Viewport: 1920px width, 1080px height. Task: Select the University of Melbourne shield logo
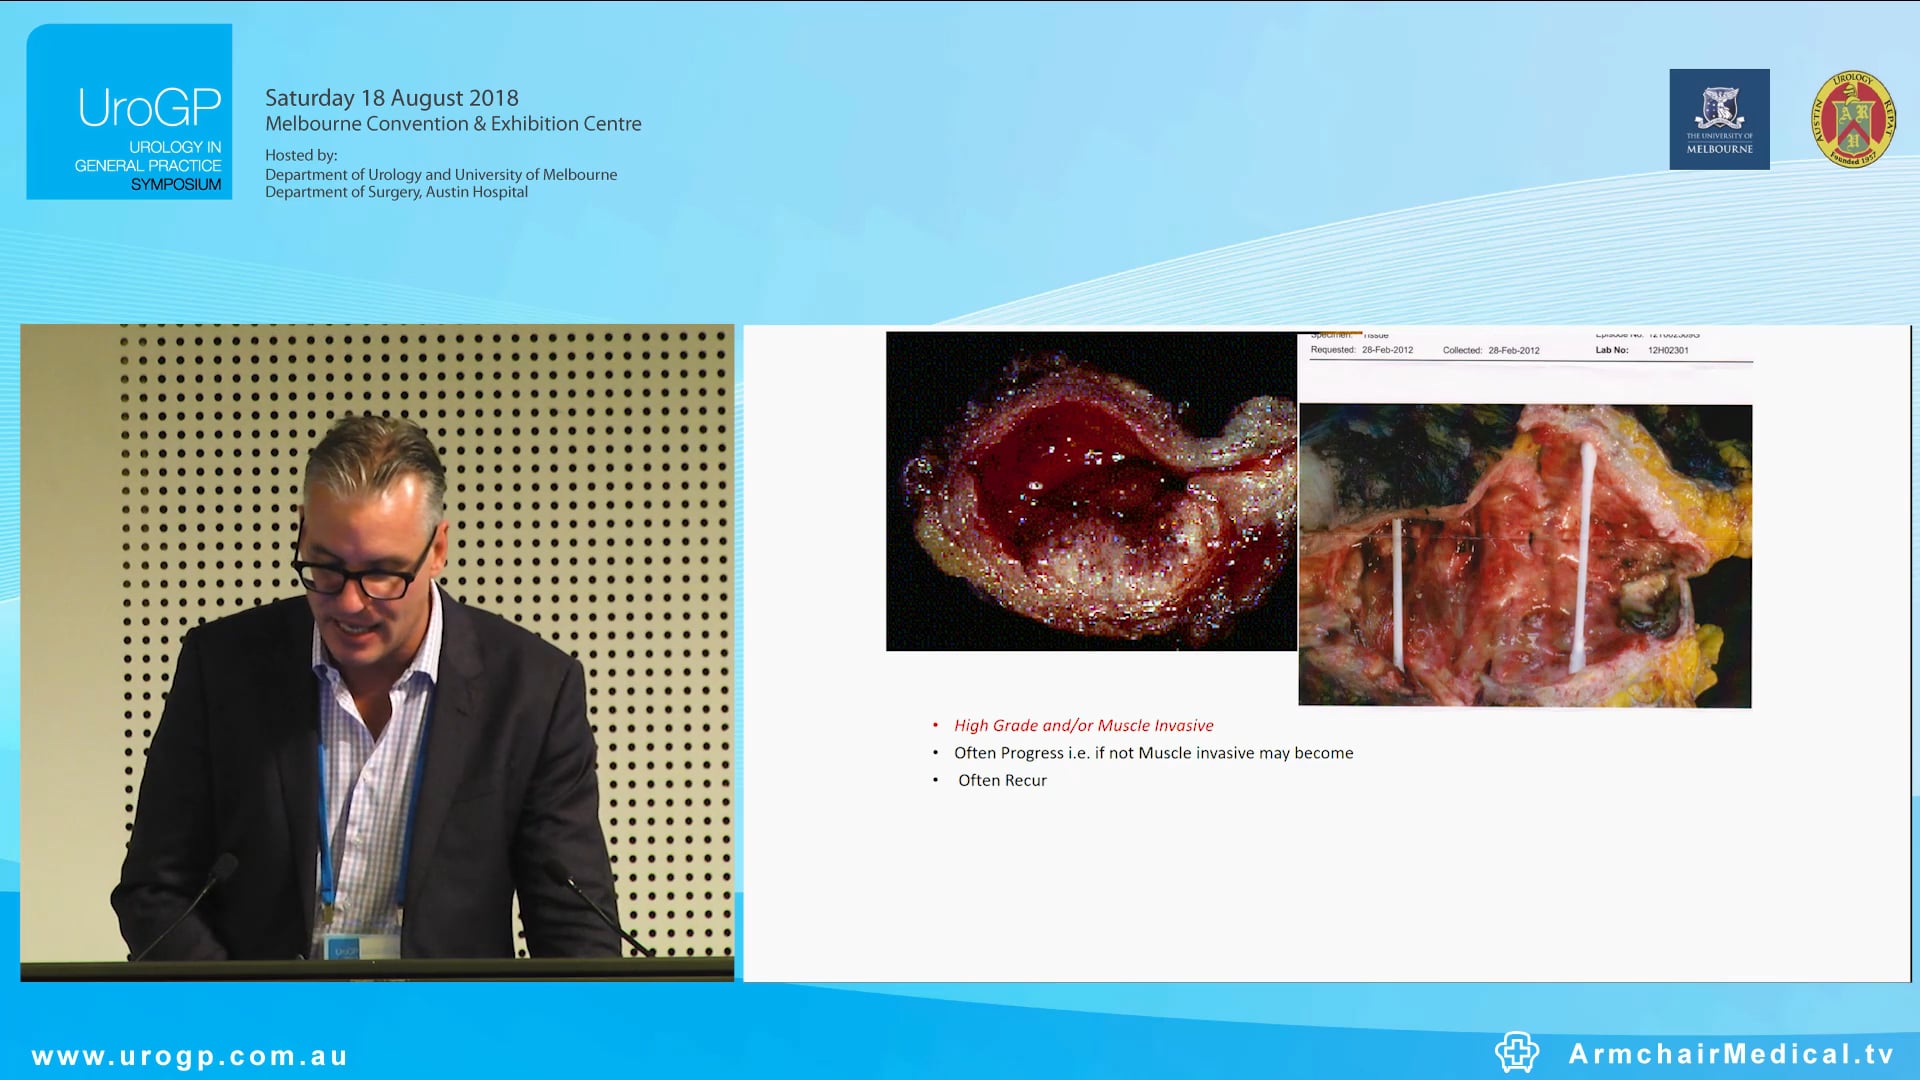point(1719,119)
